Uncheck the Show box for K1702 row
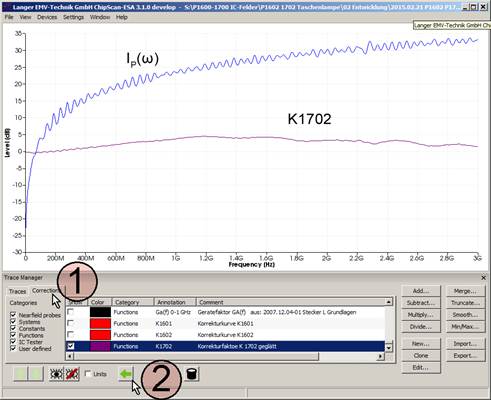 pyautogui.click(x=71, y=346)
